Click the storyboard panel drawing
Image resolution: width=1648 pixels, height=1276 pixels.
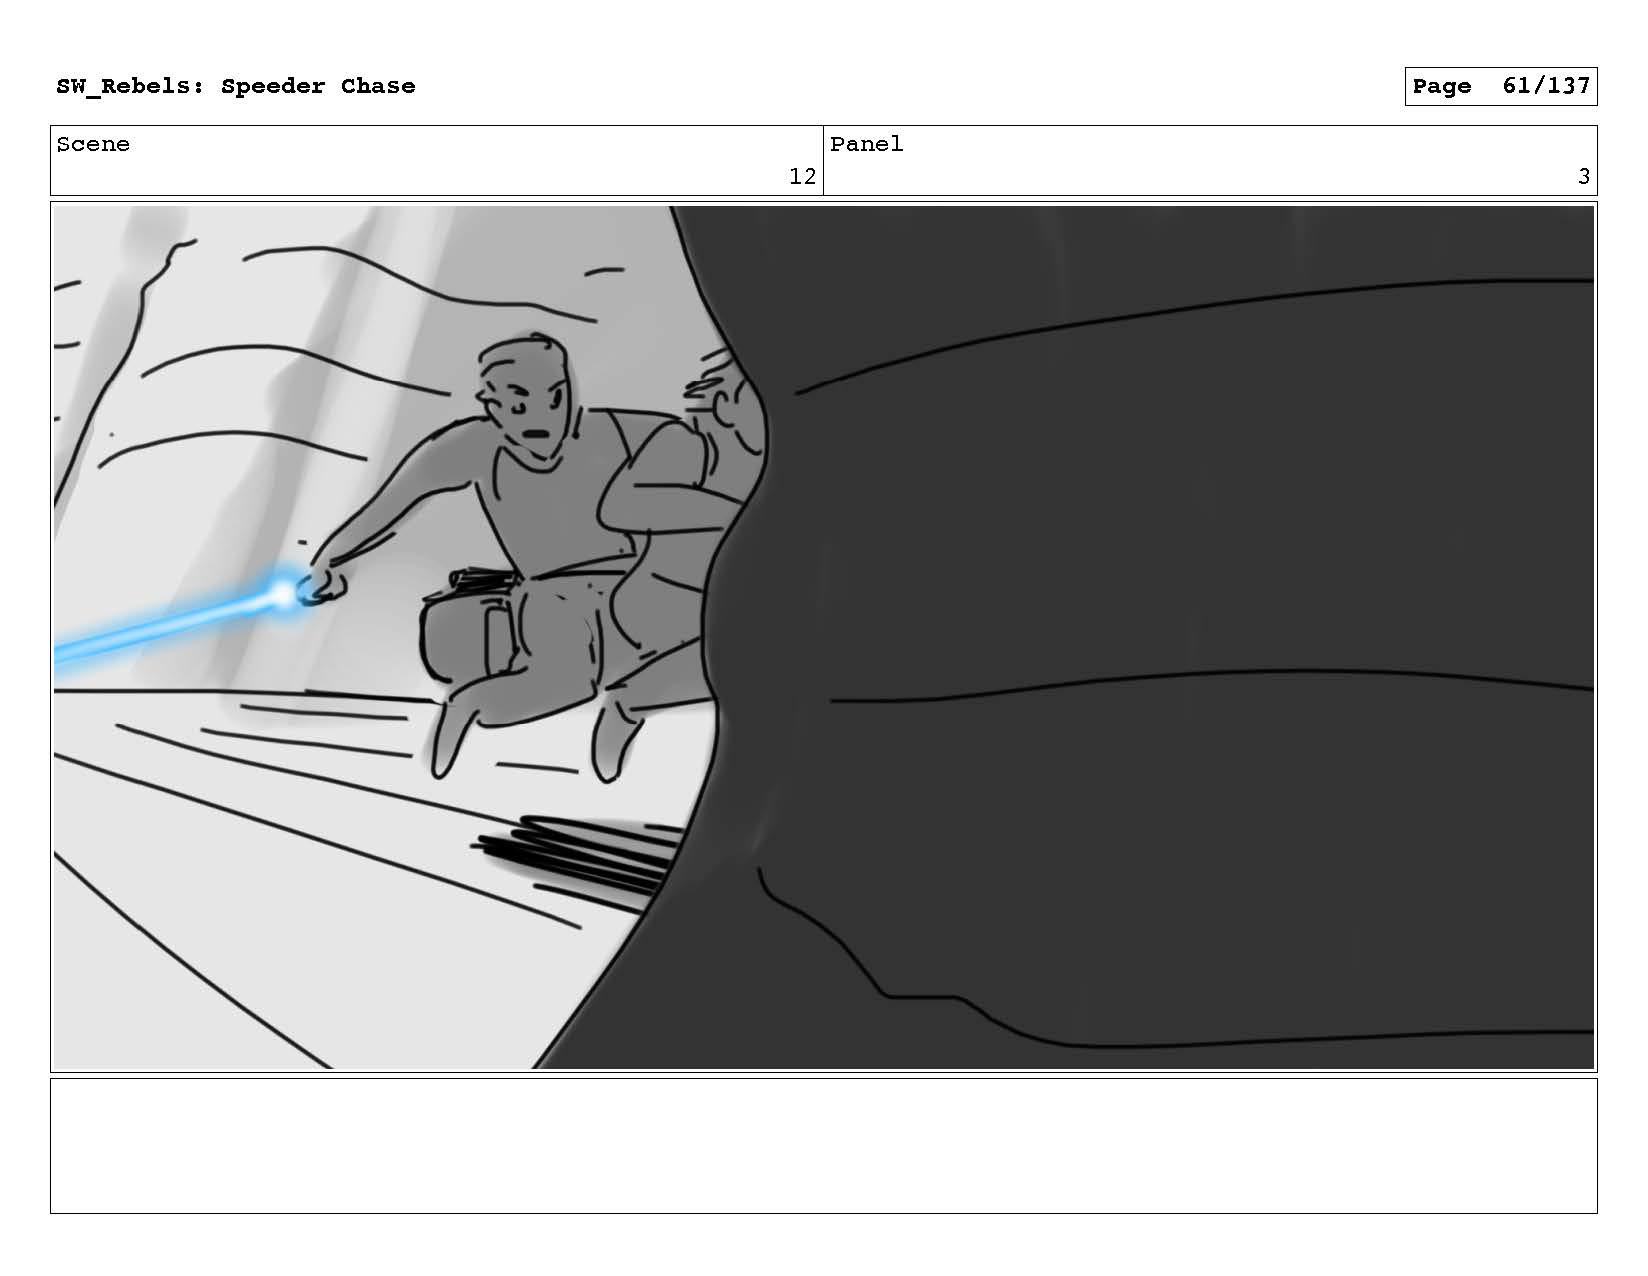tap(823, 637)
